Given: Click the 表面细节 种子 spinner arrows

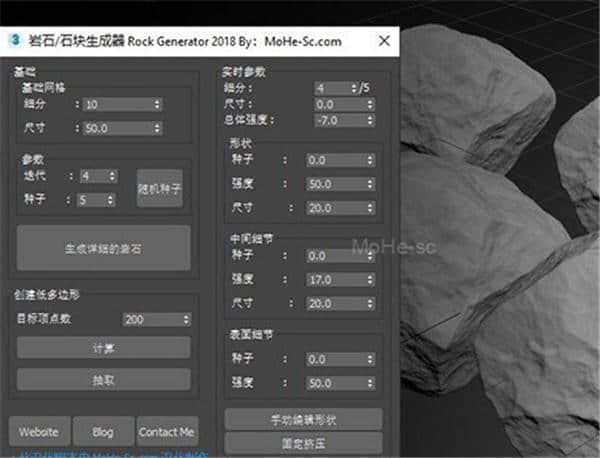Looking at the screenshot, I should [x=371, y=358].
